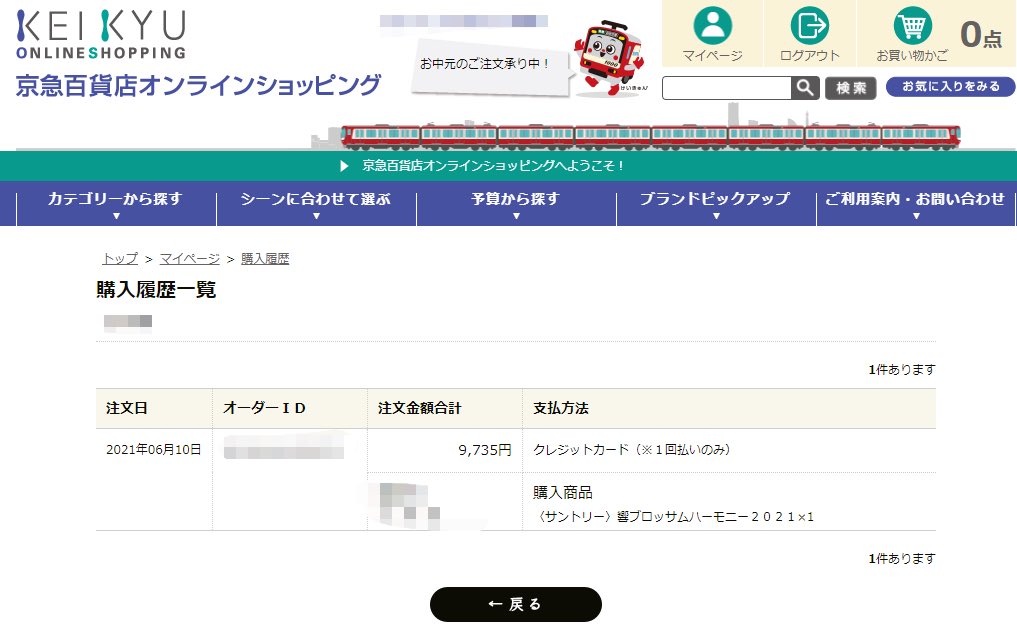This screenshot has width=1017, height=628.
Task: Expand ブランドピックアップ menu
Action: tap(715, 204)
